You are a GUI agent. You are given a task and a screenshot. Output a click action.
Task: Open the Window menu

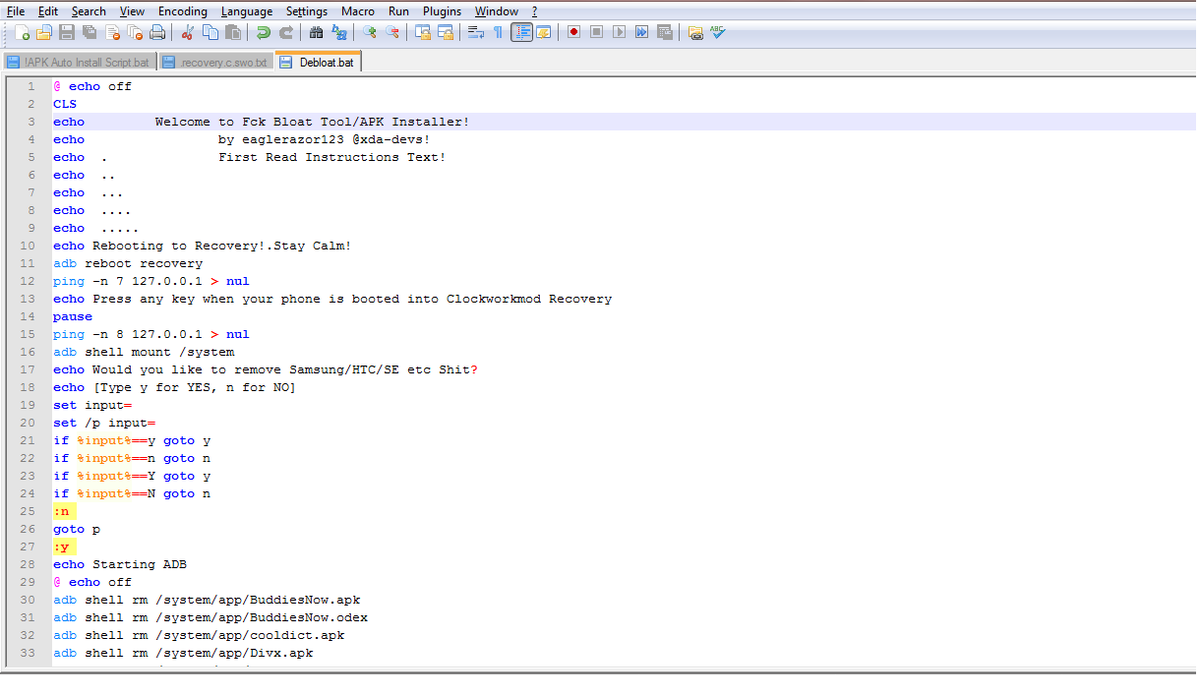pos(496,11)
